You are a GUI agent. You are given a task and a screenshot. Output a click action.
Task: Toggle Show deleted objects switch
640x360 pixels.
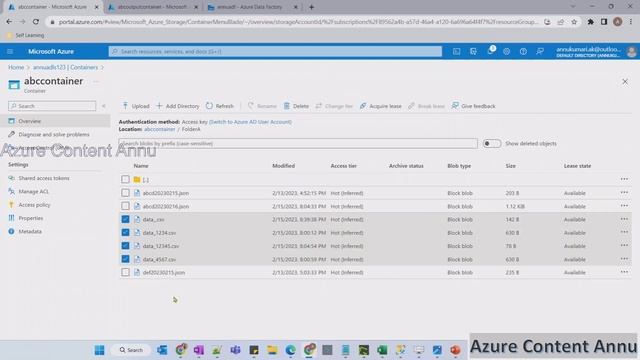(491, 144)
